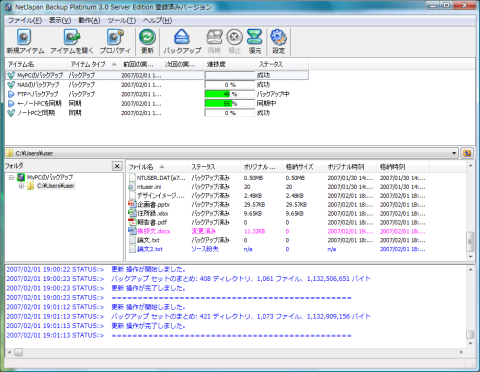Select 企画書.pptx file icon
Viewport: 480px width, 372px height.
[x=132, y=204]
